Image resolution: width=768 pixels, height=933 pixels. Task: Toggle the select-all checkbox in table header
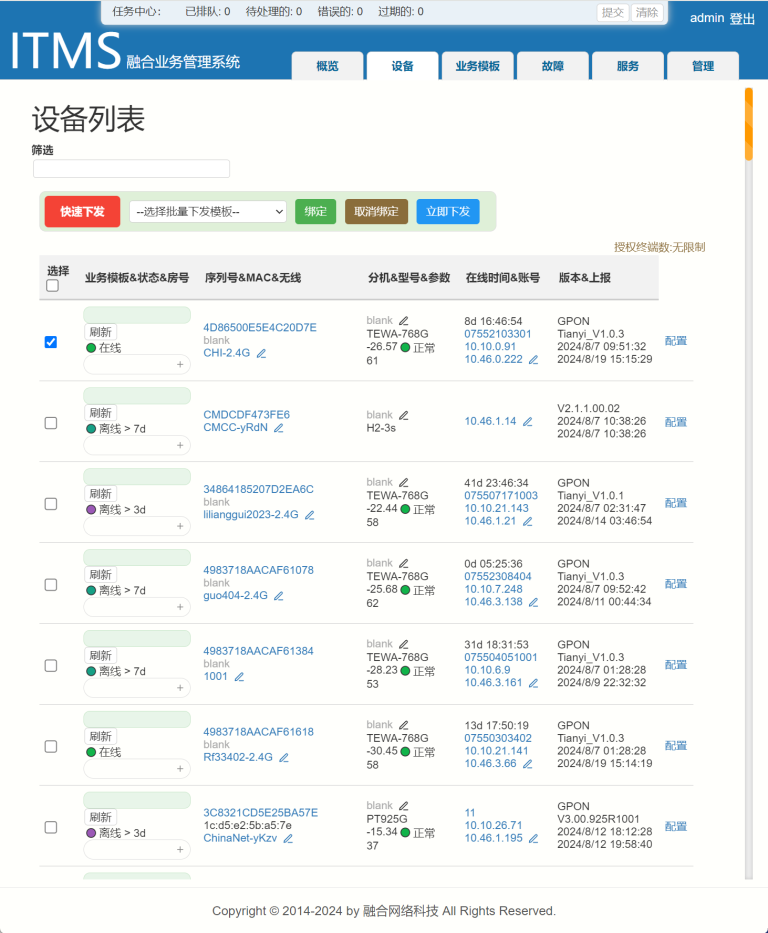point(53,286)
